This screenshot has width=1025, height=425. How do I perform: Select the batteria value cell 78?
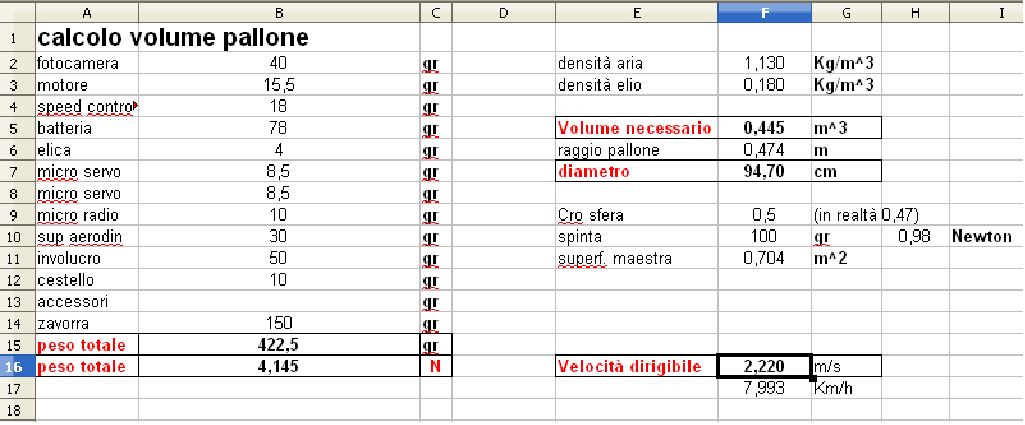[x=279, y=129]
